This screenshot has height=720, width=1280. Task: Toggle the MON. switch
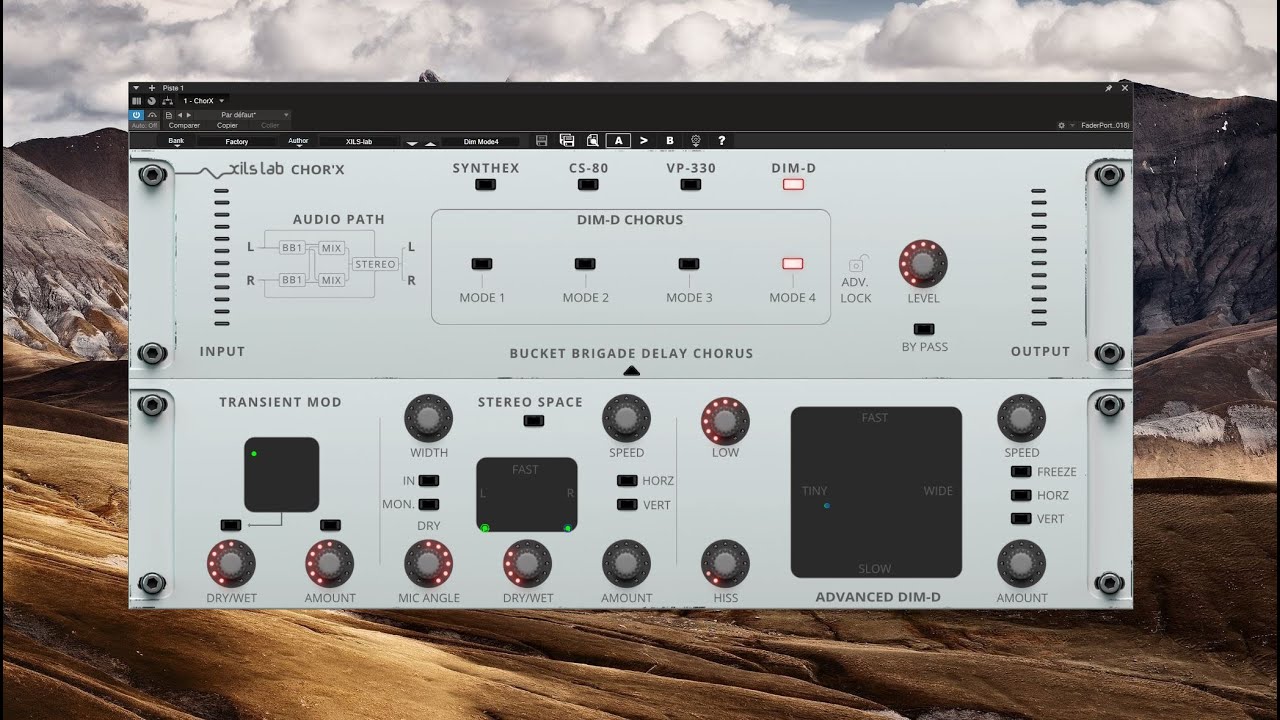click(429, 505)
